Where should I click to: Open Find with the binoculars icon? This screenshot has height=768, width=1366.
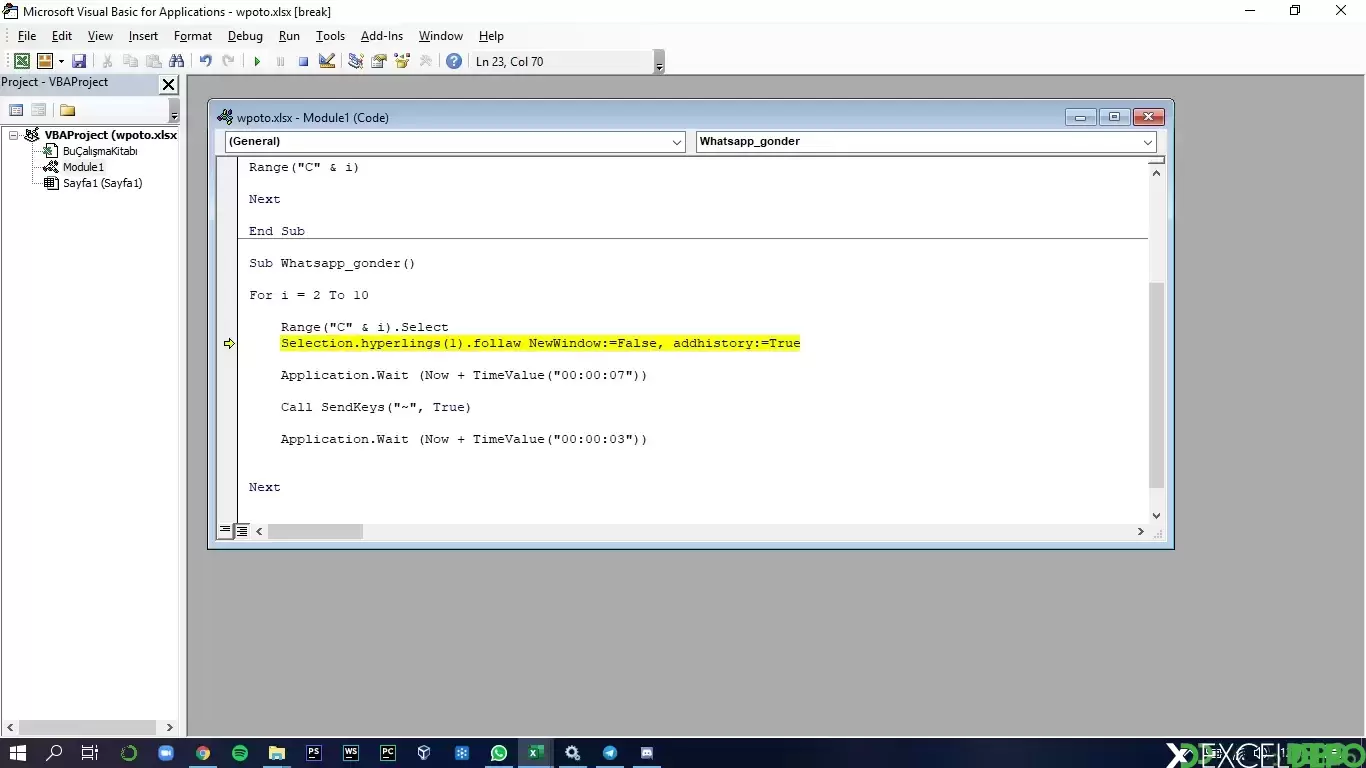pyautogui.click(x=176, y=61)
